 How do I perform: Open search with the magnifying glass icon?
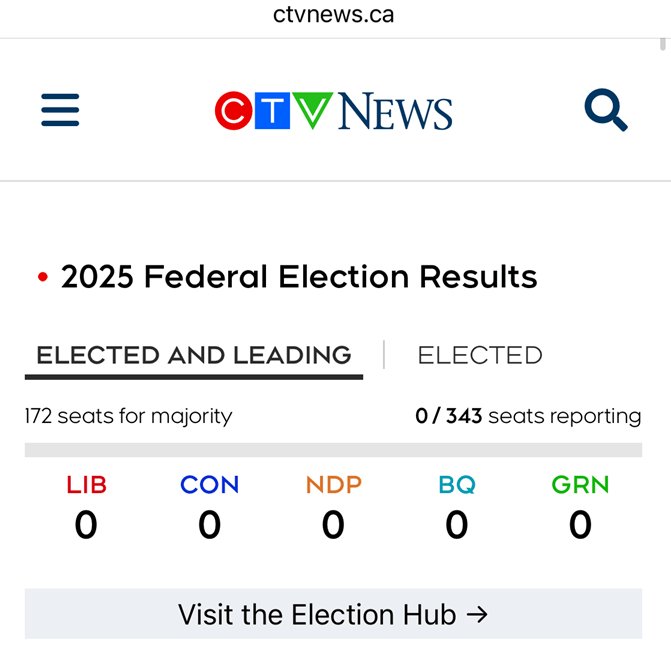[606, 110]
